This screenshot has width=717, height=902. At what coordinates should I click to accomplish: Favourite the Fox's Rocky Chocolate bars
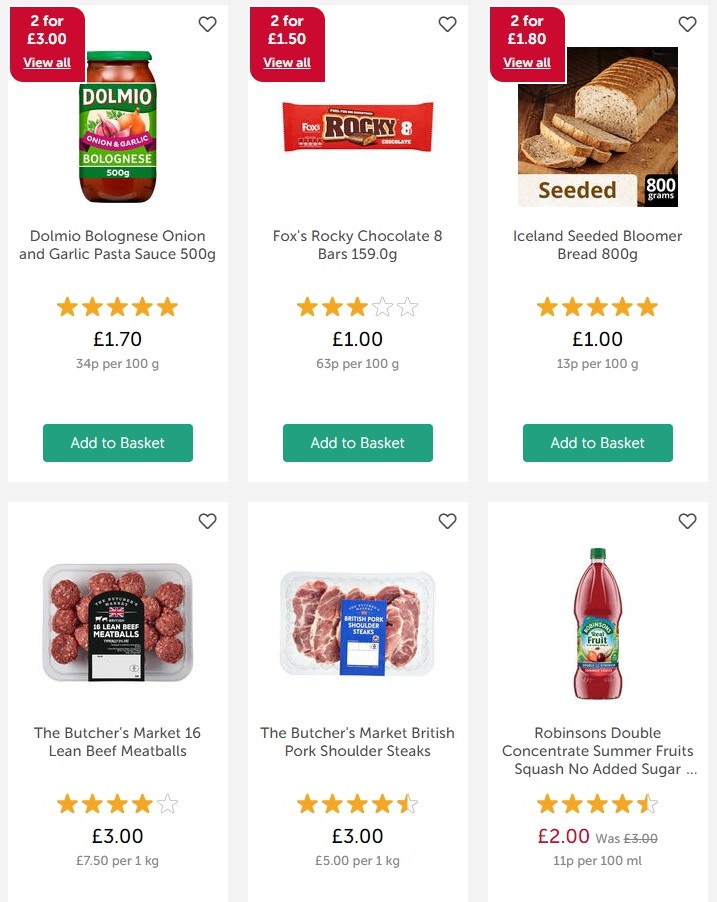point(447,24)
